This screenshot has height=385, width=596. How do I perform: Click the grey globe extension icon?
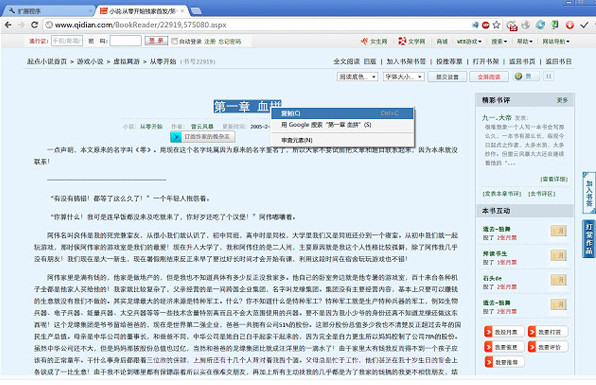click(x=526, y=25)
